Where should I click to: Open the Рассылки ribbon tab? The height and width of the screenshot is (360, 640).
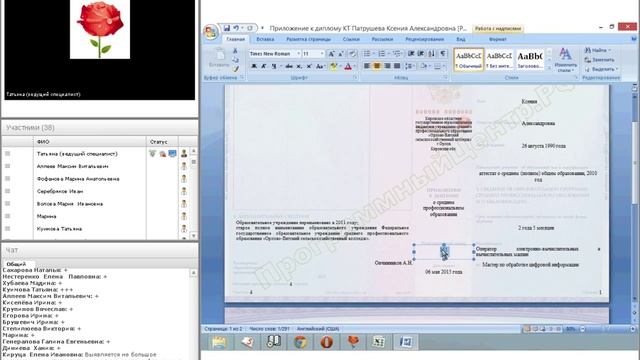[382, 39]
